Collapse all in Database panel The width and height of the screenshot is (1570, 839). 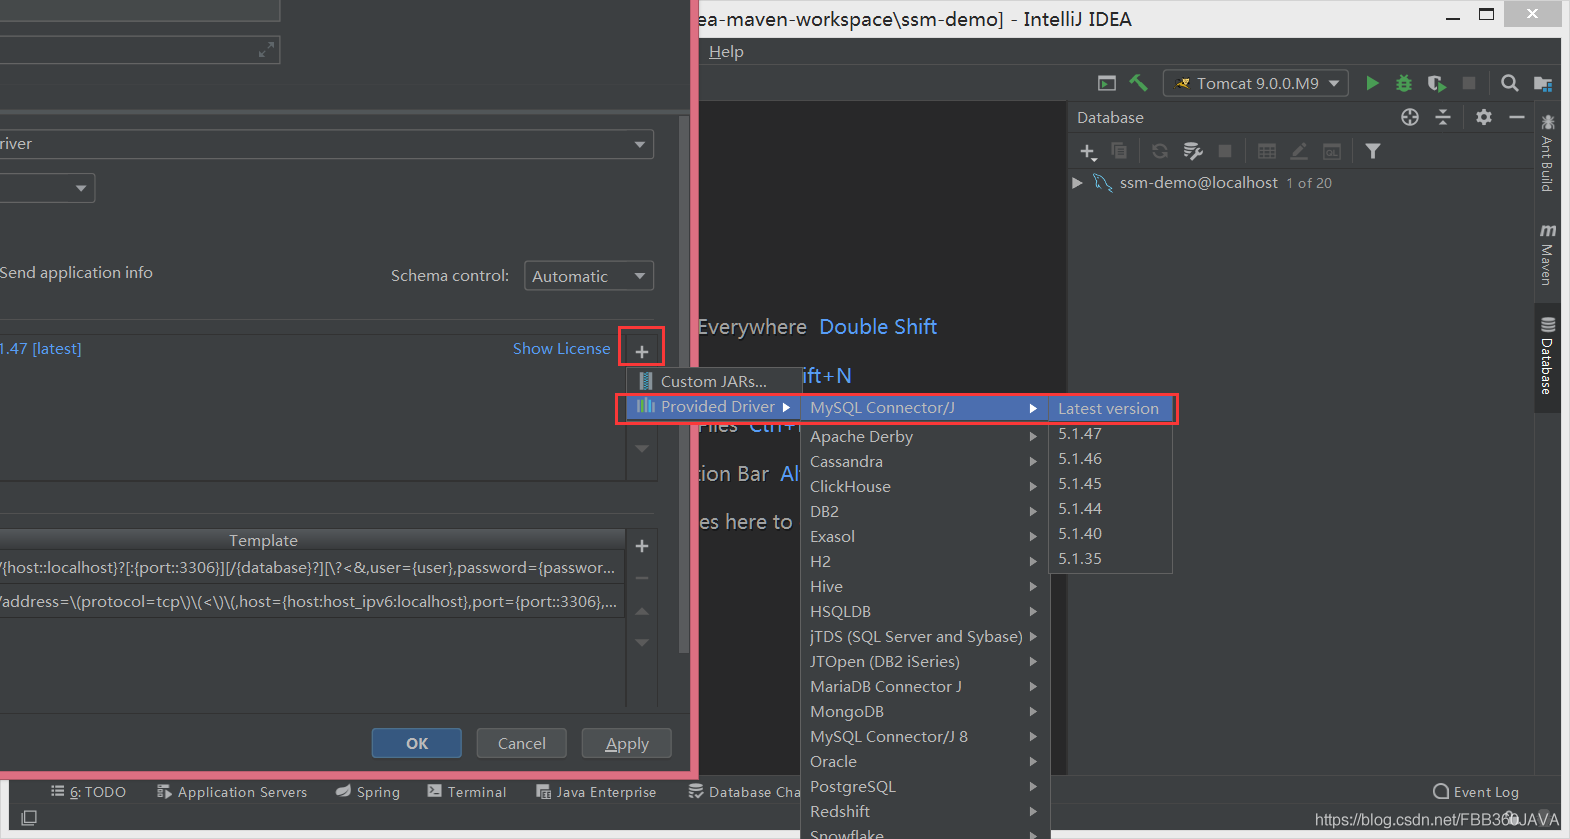(x=1443, y=117)
